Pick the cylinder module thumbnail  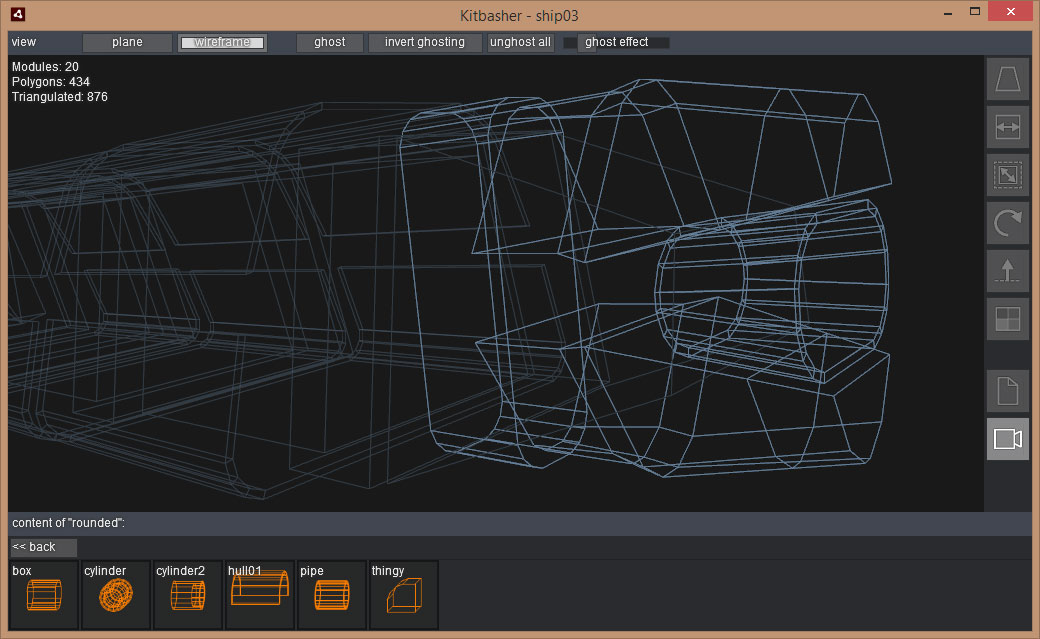pos(115,595)
